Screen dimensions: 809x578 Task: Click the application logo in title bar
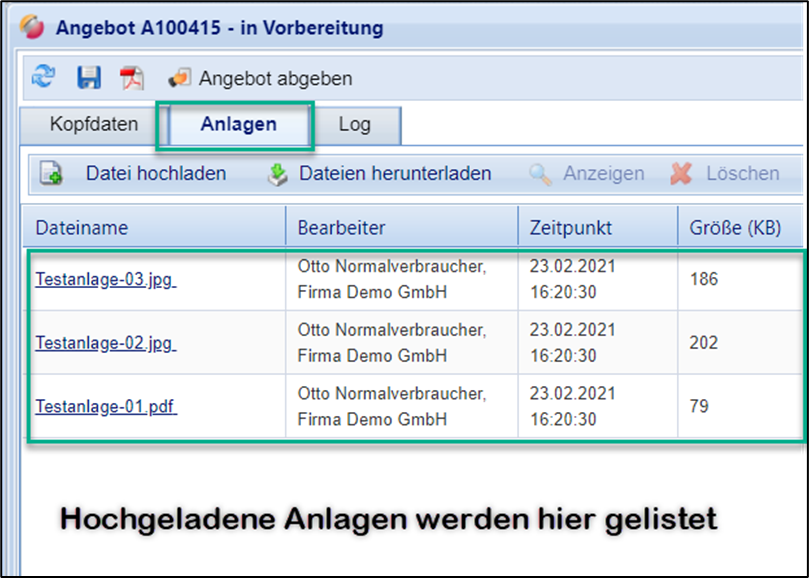click(32, 27)
